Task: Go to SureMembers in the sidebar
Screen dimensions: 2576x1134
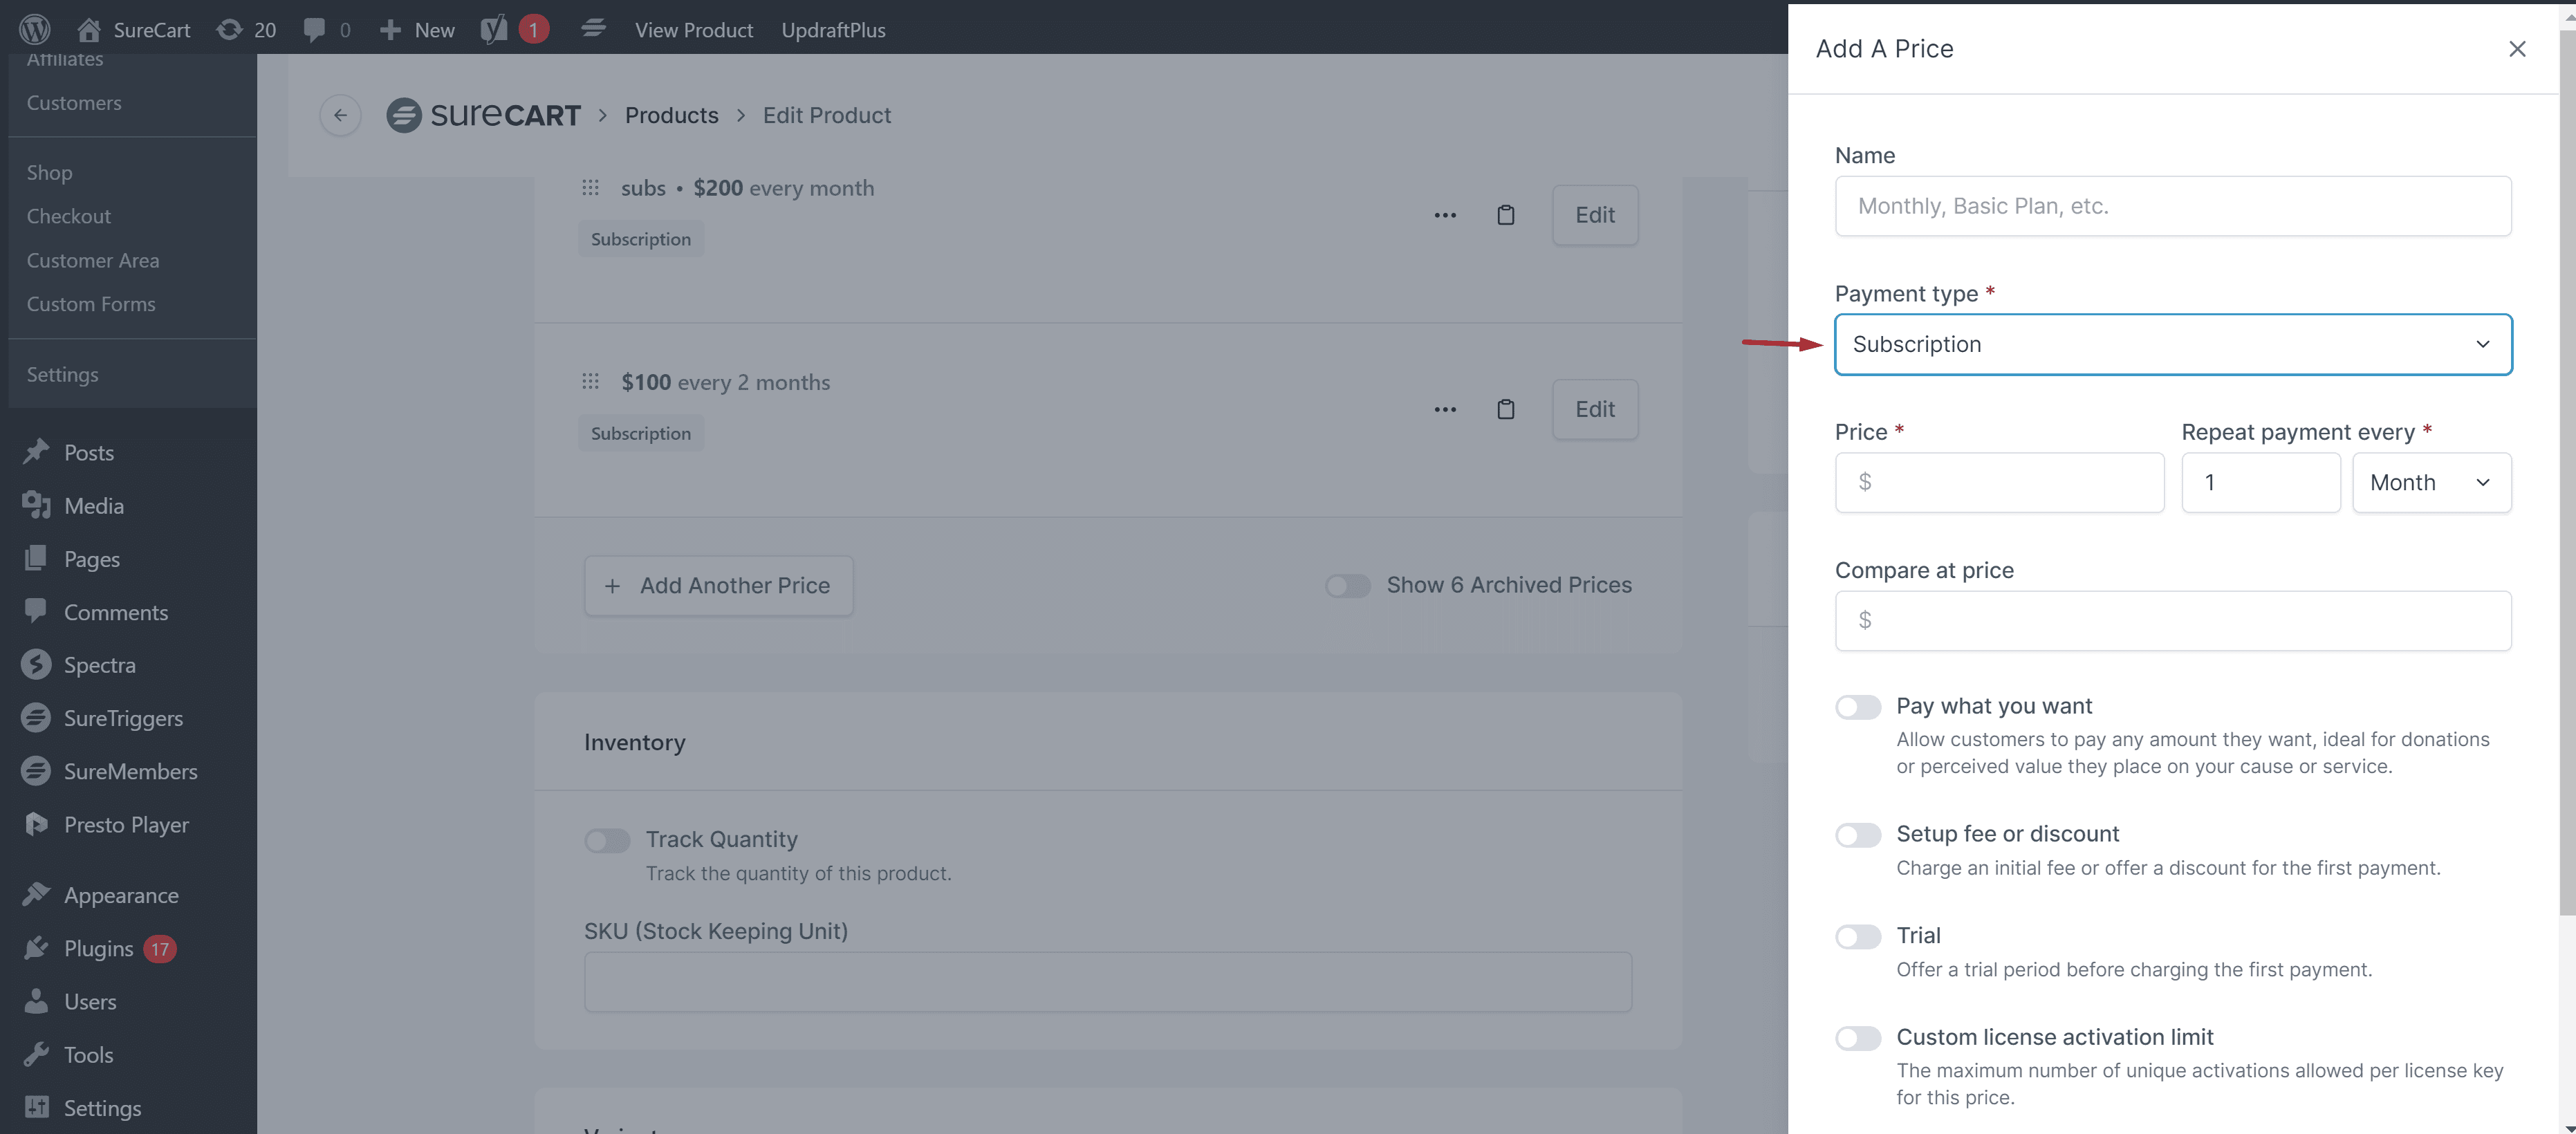Action: (130, 771)
